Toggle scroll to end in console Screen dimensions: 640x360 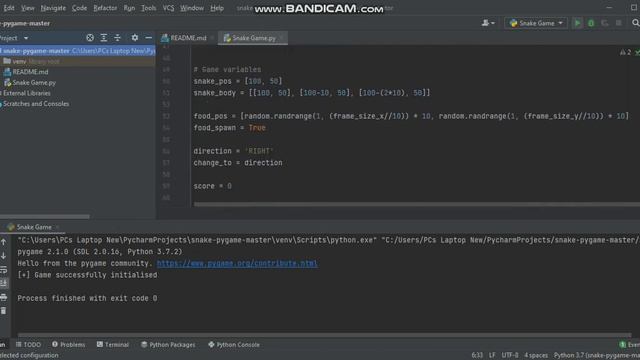click(4, 283)
